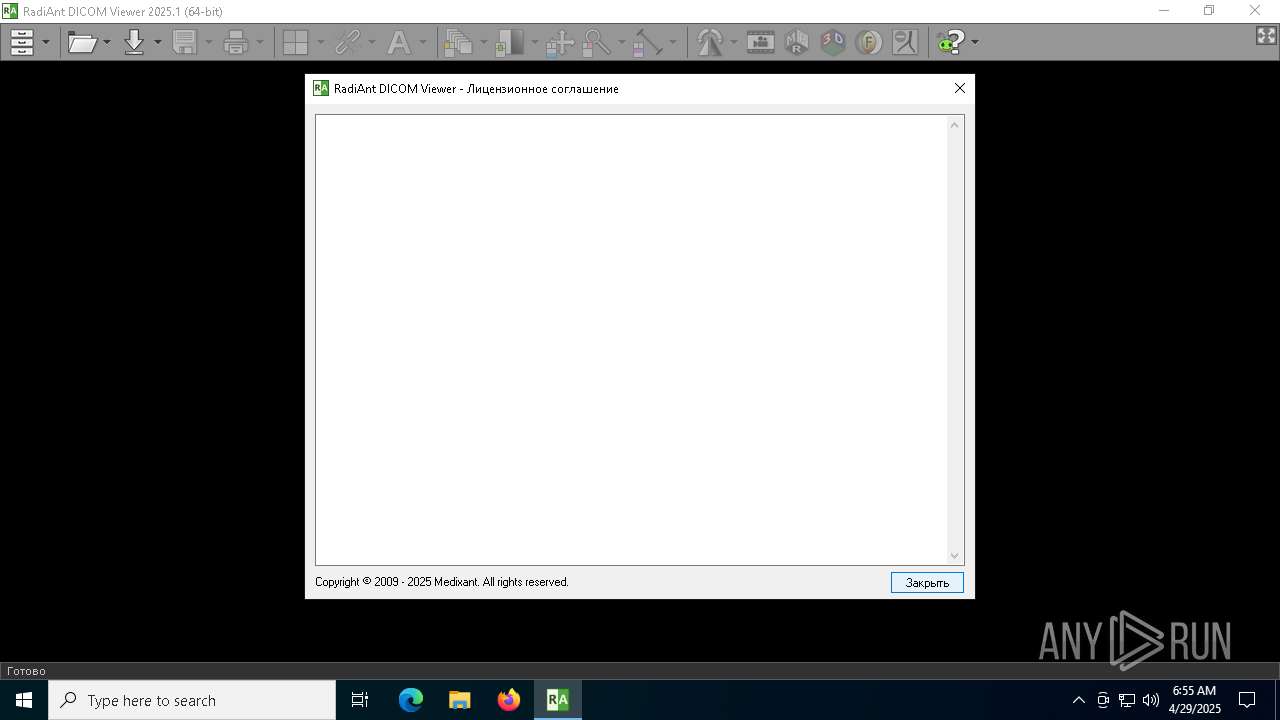Click the image fusion F icon
The height and width of the screenshot is (720, 1280).
point(869,42)
